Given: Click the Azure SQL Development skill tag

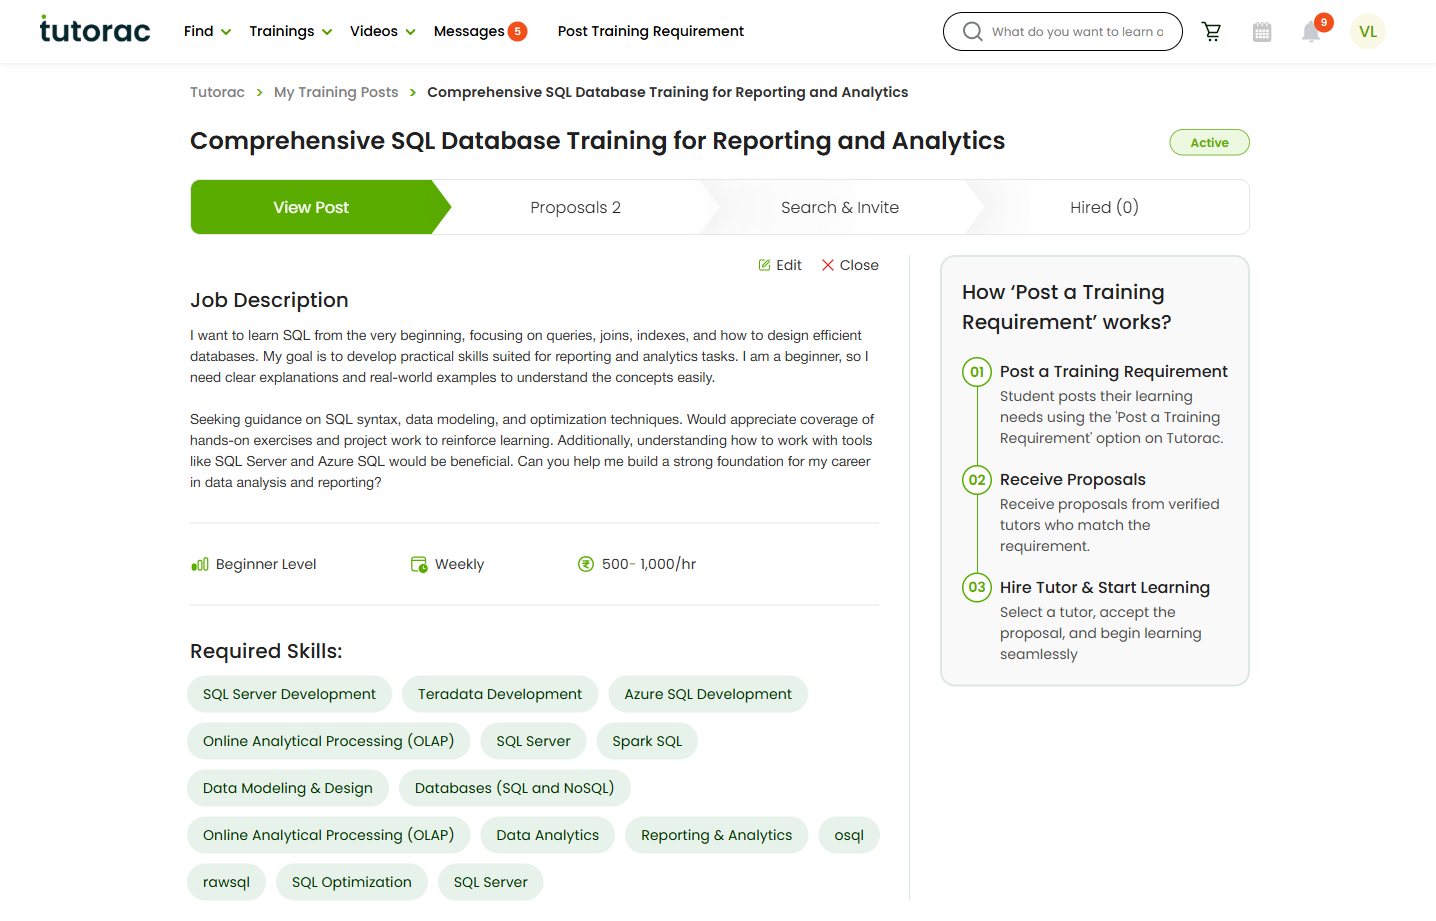Looking at the screenshot, I should 708,694.
